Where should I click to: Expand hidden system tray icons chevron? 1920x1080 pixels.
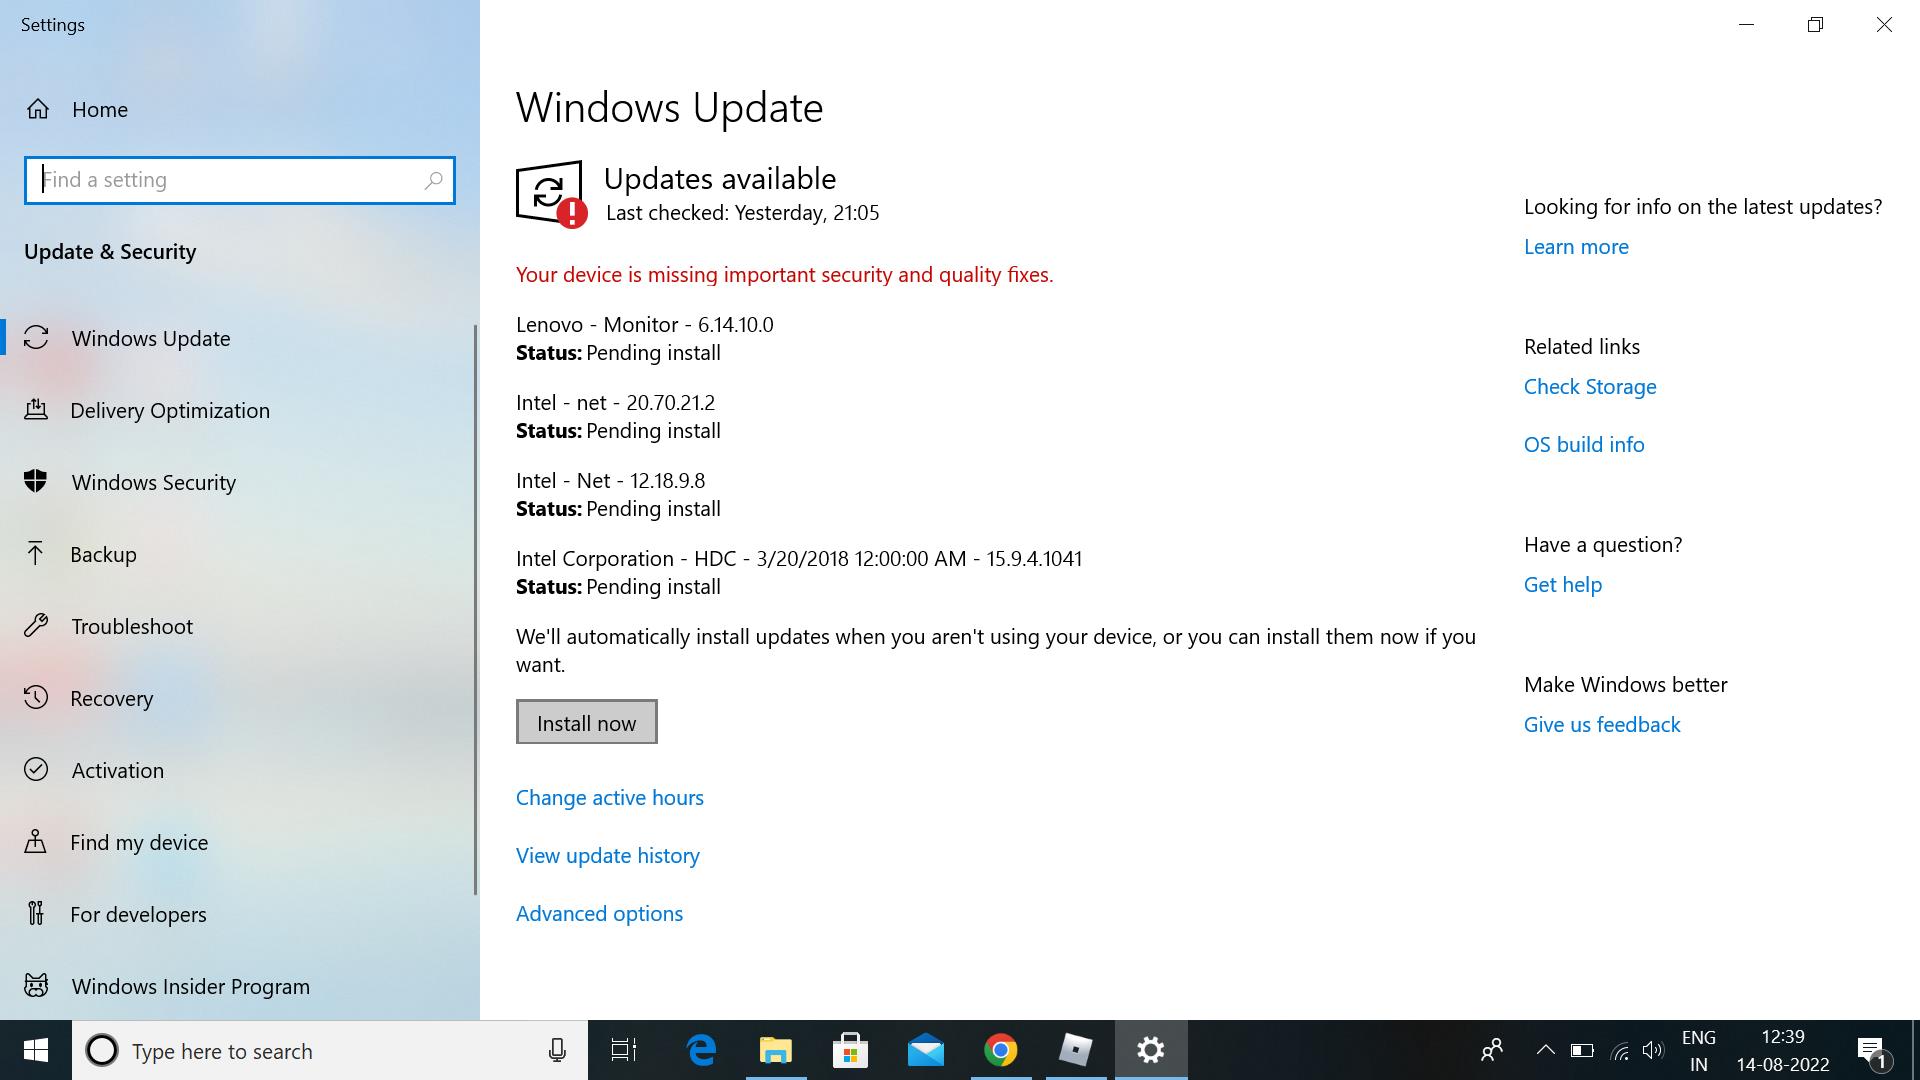pyautogui.click(x=1545, y=1050)
